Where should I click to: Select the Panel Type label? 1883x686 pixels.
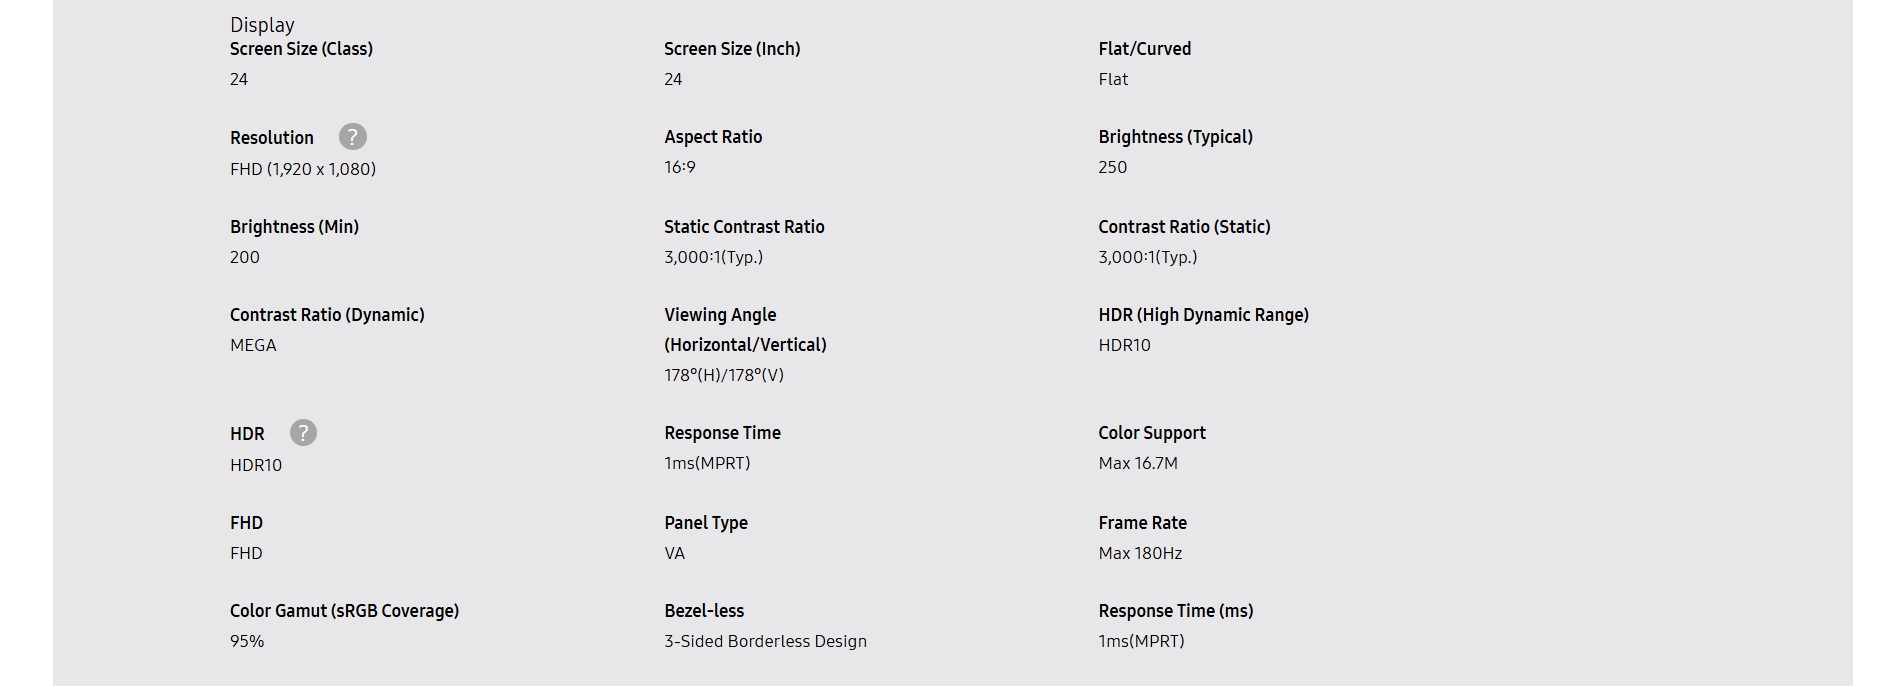tap(706, 523)
